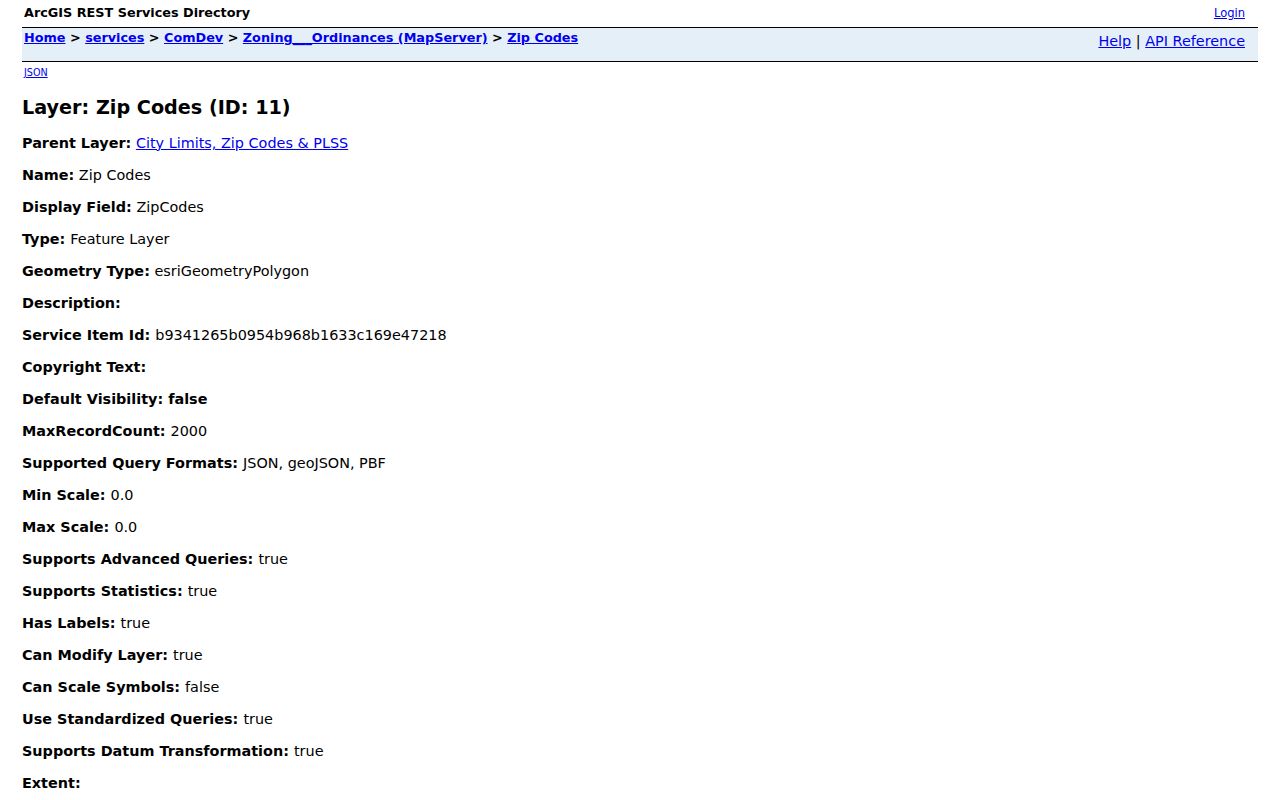Screen dimensions: 1280x800
Task: Click the esriGeometryPolygon geometry type value
Action: pyautogui.click(x=231, y=271)
